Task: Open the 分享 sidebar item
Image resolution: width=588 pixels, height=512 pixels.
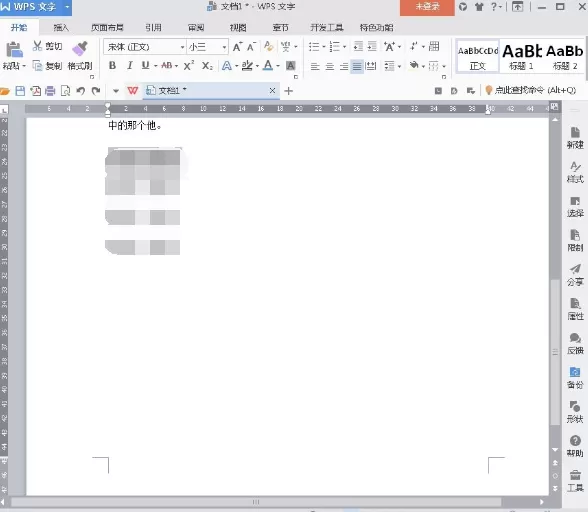Action: pyautogui.click(x=575, y=275)
